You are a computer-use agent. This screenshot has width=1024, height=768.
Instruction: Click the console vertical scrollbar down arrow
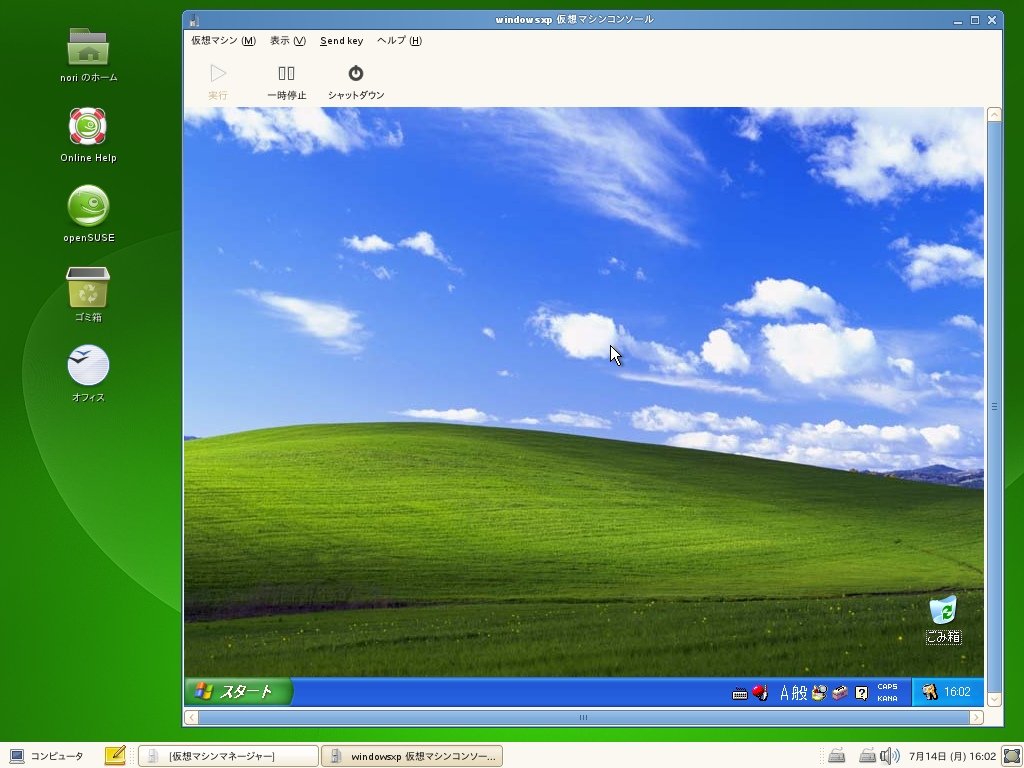coord(994,699)
